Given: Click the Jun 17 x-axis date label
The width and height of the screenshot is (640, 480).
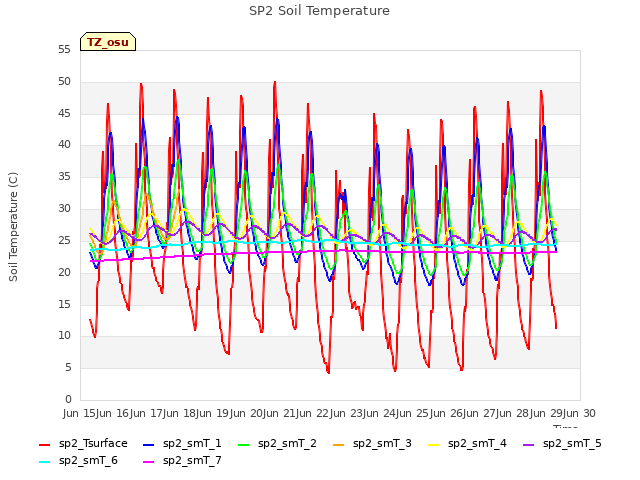Looking at the screenshot, I should coord(146,413).
